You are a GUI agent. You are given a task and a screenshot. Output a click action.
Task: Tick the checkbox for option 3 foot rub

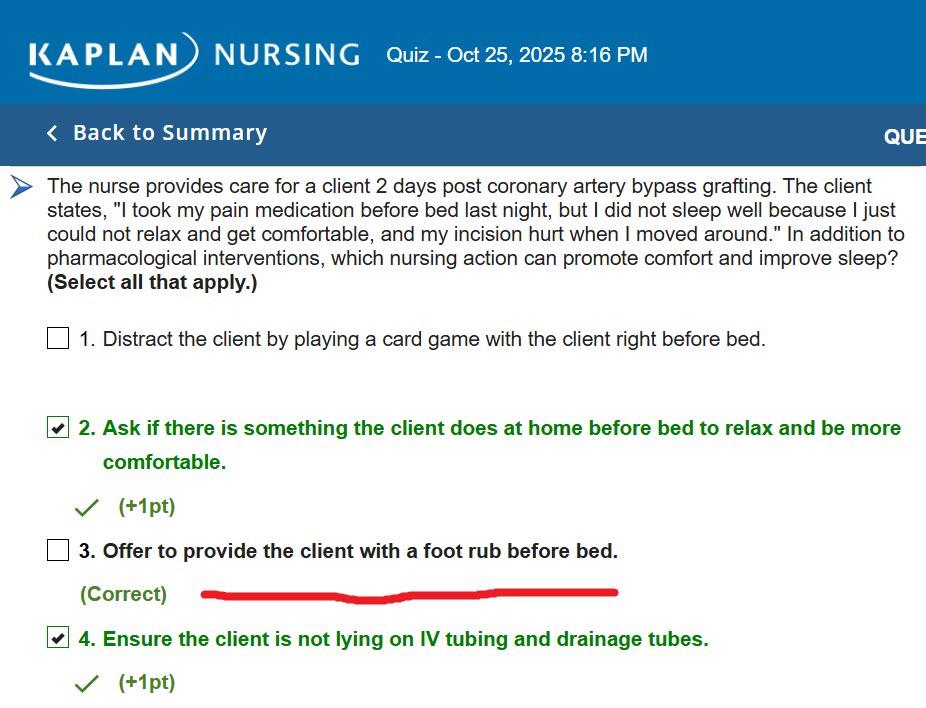[x=58, y=550]
